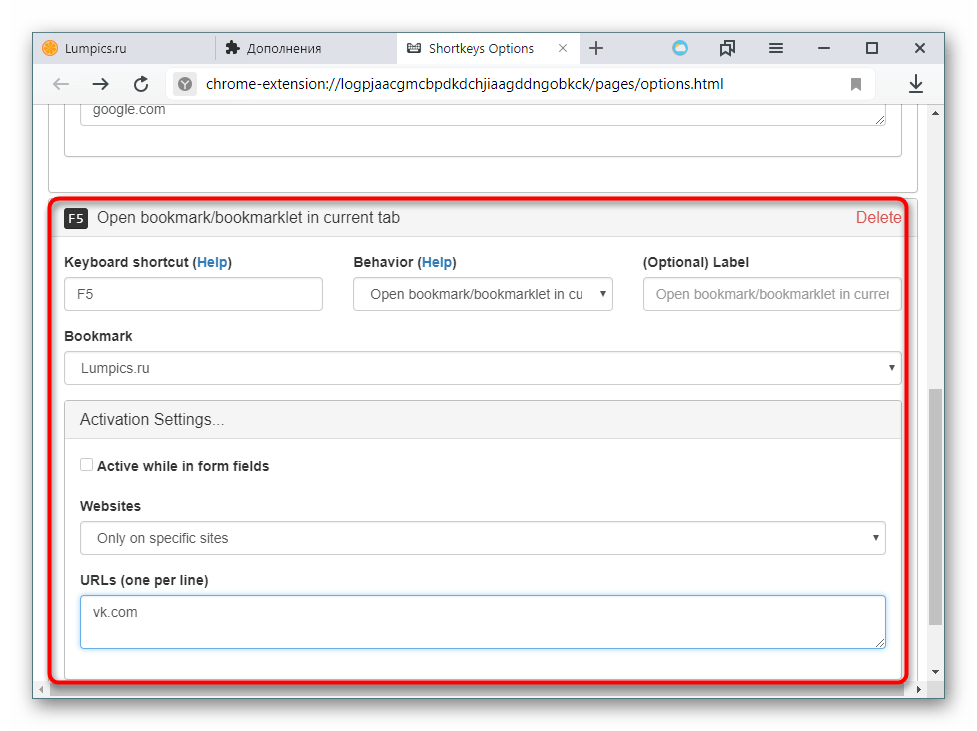Screen dimensions: 977x731
Task: Switch to the Lumpics.ru tab
Action: coord(124,48)
